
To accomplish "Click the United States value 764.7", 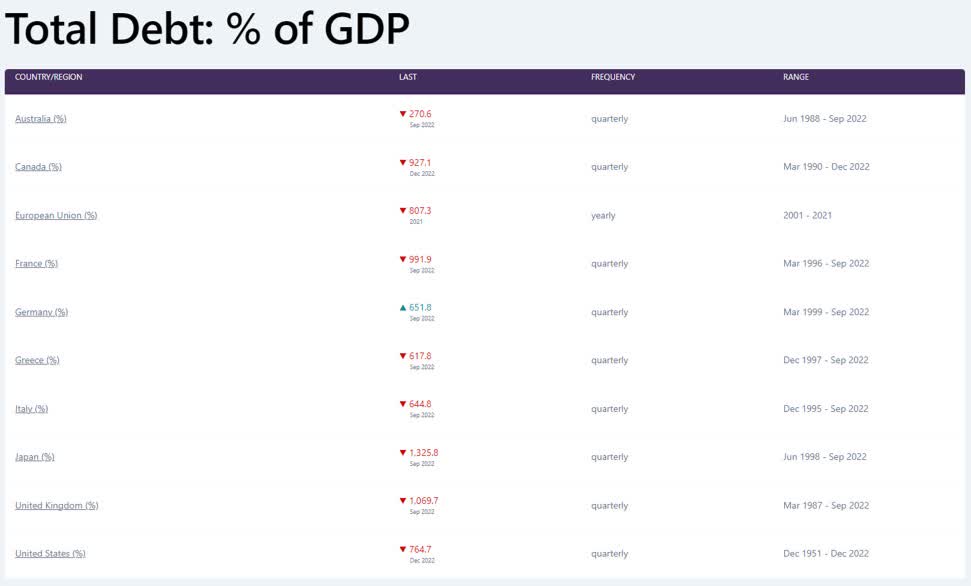I will (420, 549).
